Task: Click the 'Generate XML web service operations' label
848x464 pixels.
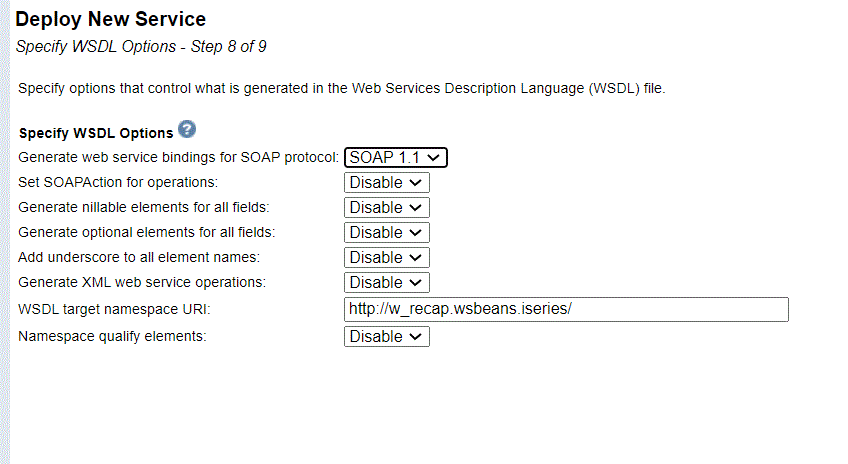Action: tap(142, 282)
